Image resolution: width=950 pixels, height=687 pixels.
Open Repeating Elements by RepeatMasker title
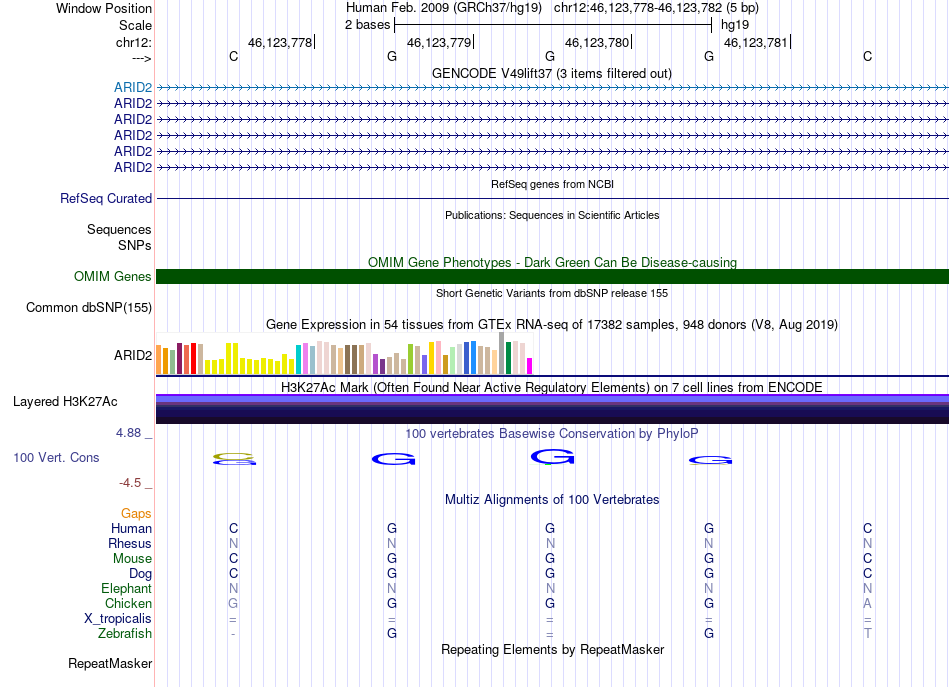click(552, 649)
